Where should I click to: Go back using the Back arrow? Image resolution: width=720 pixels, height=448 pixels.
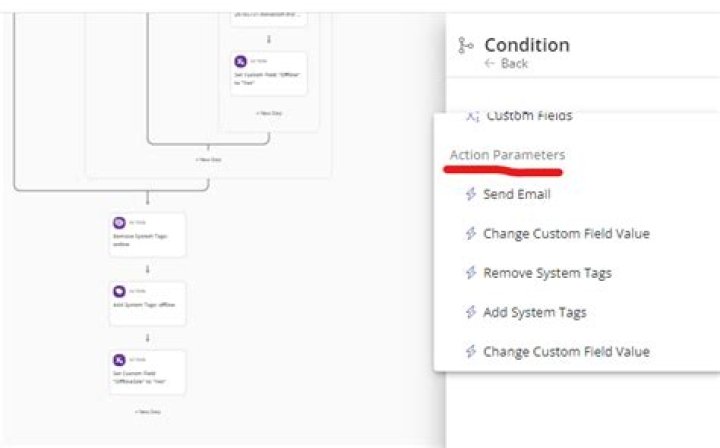(506, 64)
